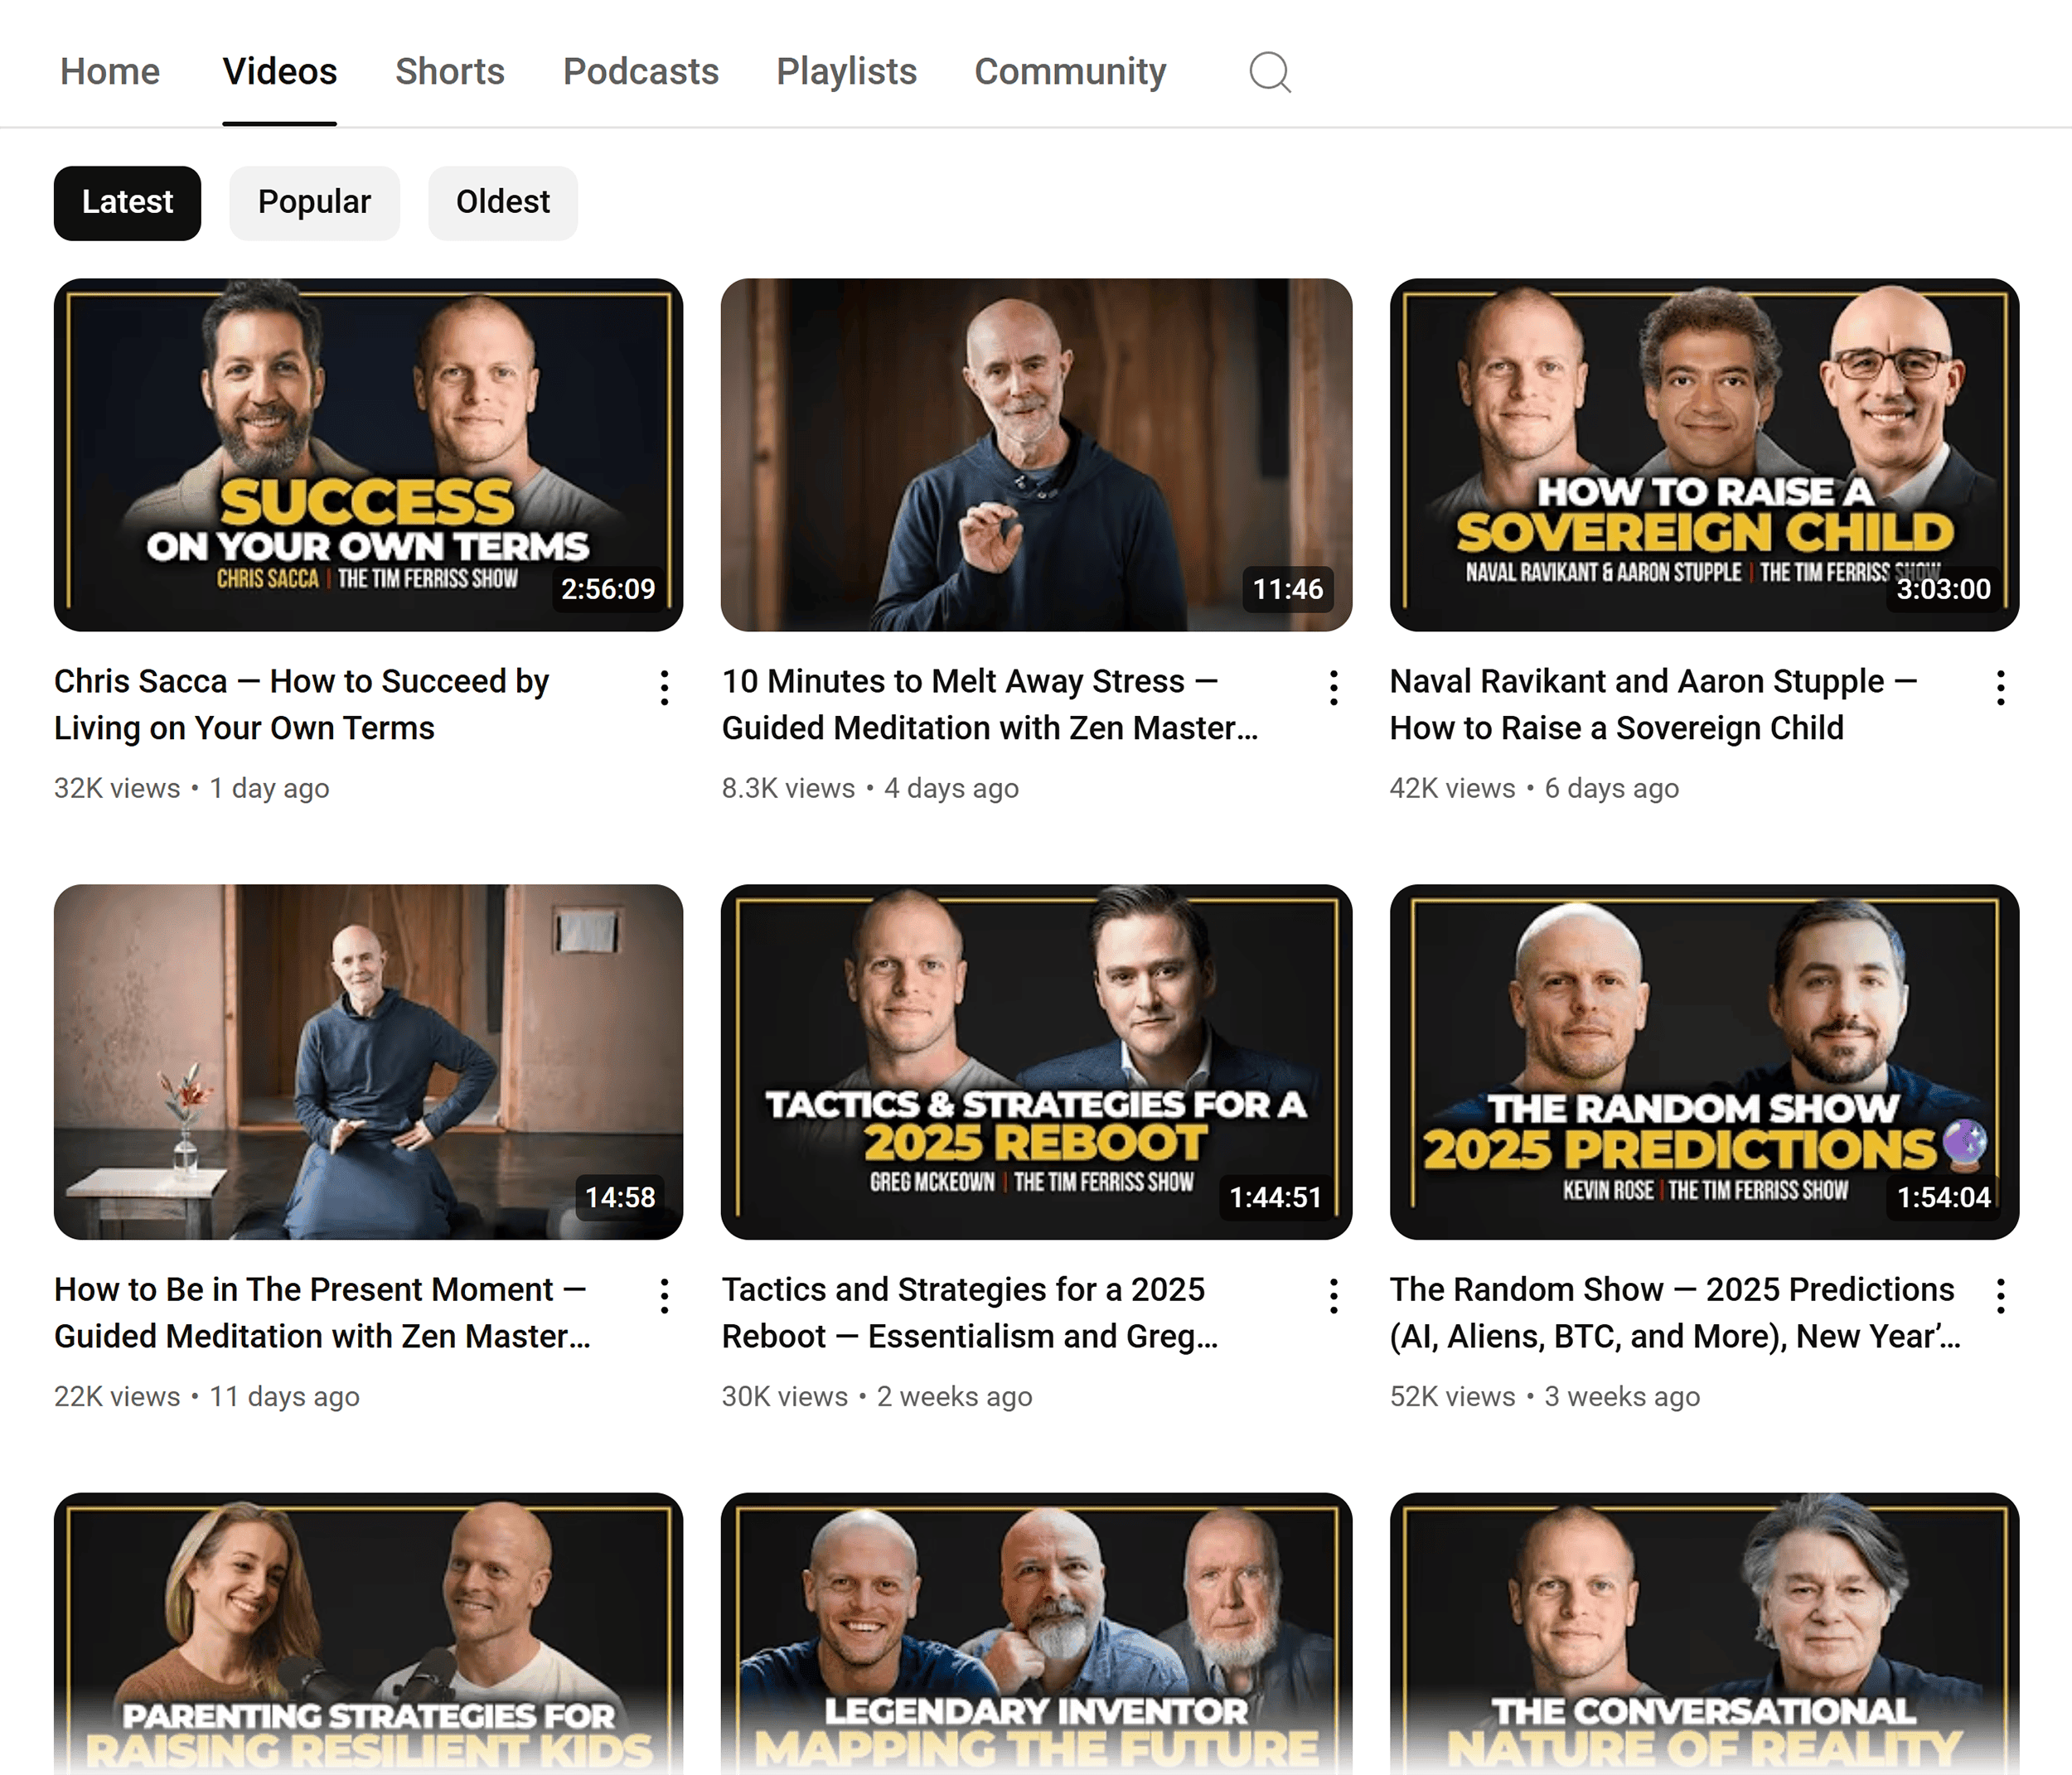Open the 11:46 guided meditation thumbnail
Viewport: 2072px width, 1775px height.
[1036, 455]
